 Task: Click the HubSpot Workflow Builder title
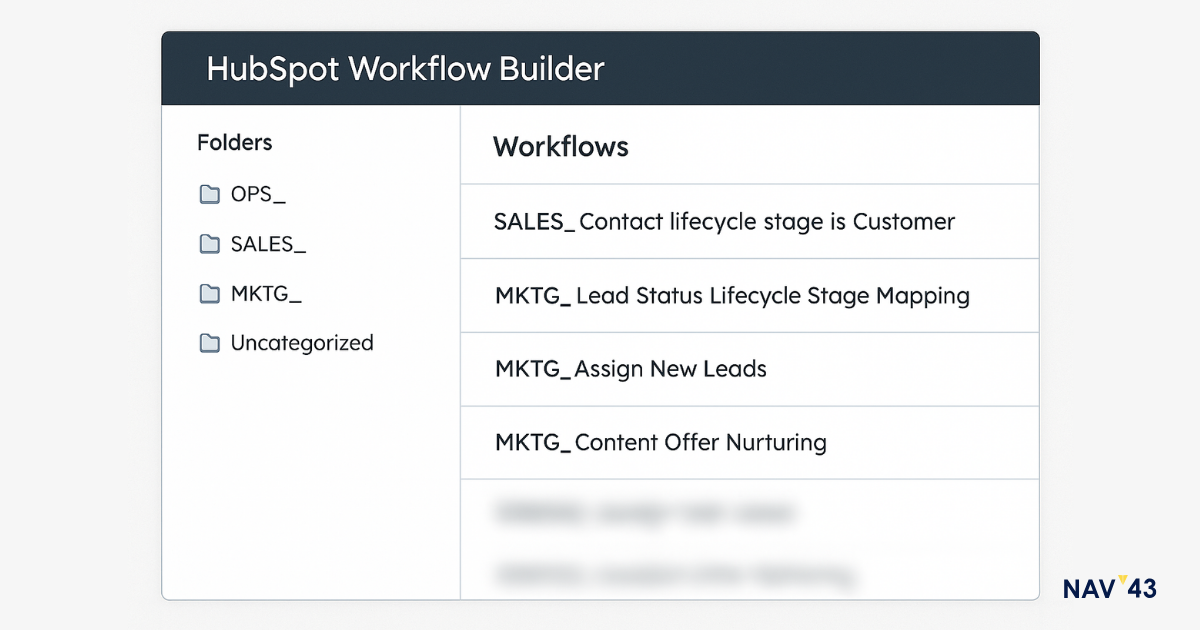click(x=405, y=69)
